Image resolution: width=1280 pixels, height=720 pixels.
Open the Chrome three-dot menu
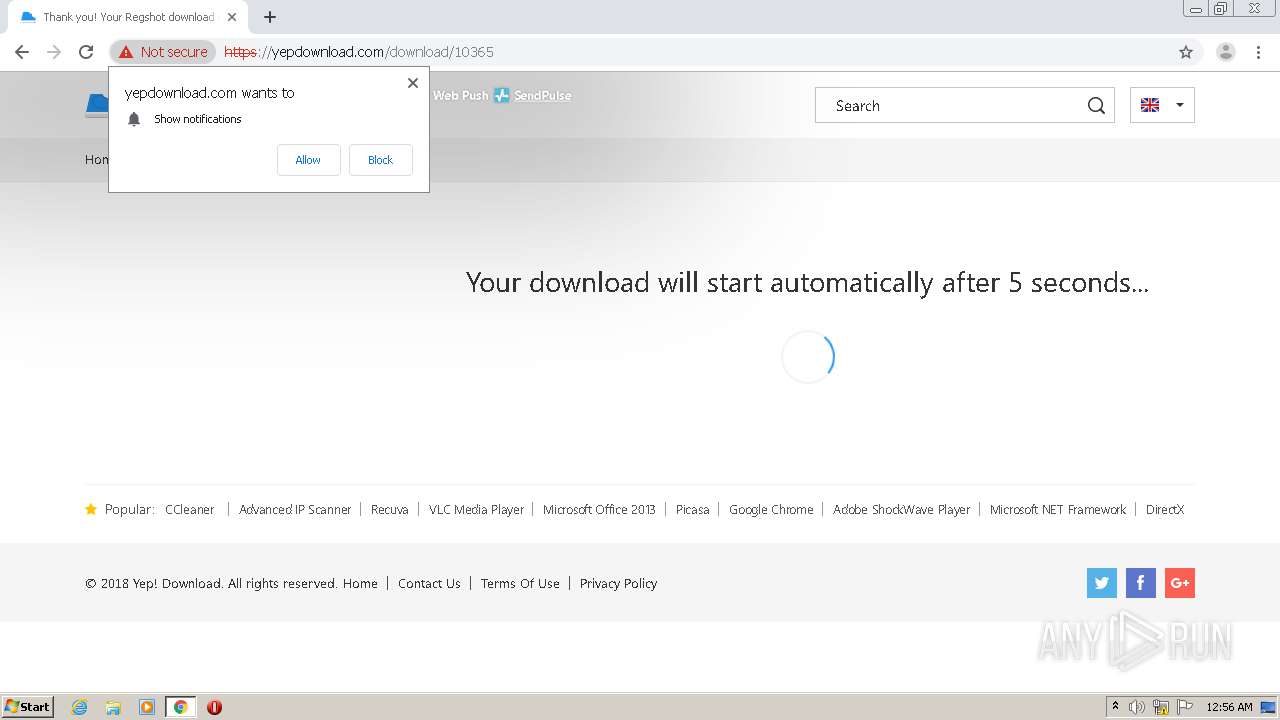1259,52
